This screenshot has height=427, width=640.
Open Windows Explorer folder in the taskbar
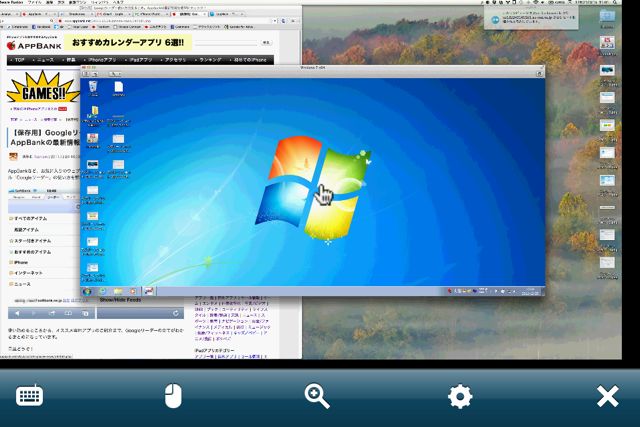[118, 291]
